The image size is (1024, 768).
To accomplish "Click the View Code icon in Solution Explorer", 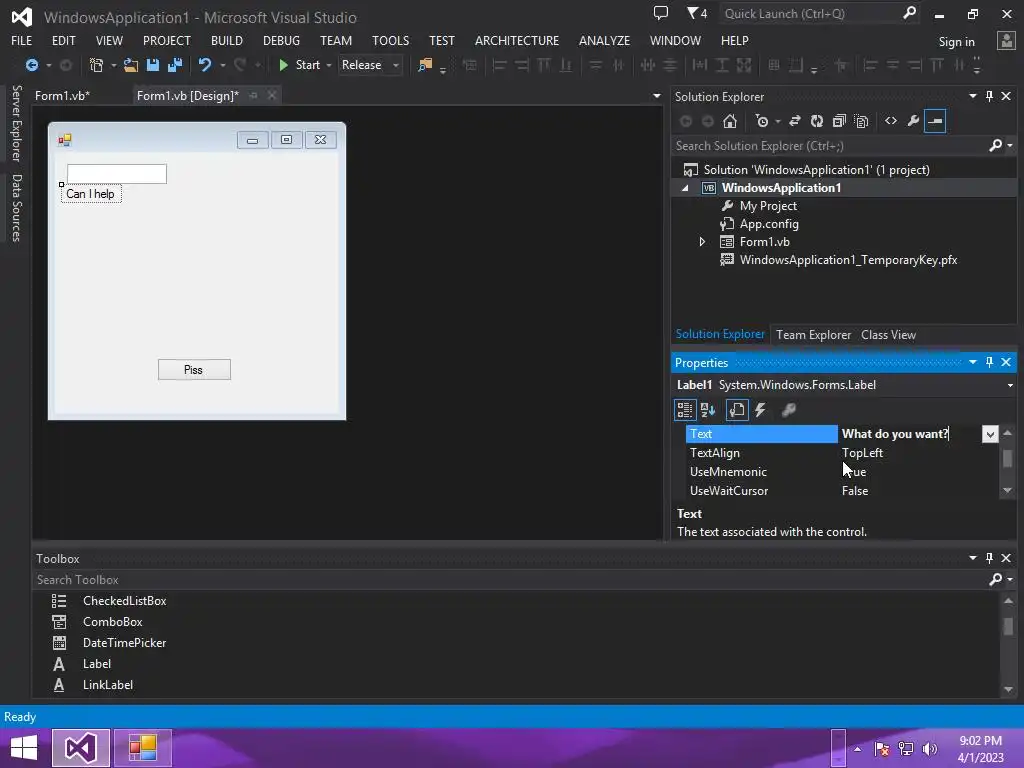I will (x=891, y=121).
